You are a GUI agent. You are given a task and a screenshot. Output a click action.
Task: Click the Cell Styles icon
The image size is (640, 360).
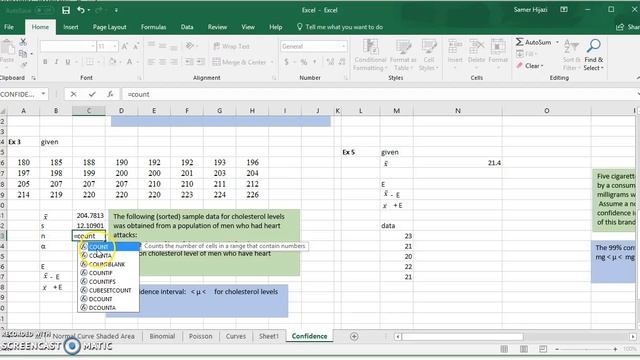tap(429, 47)
